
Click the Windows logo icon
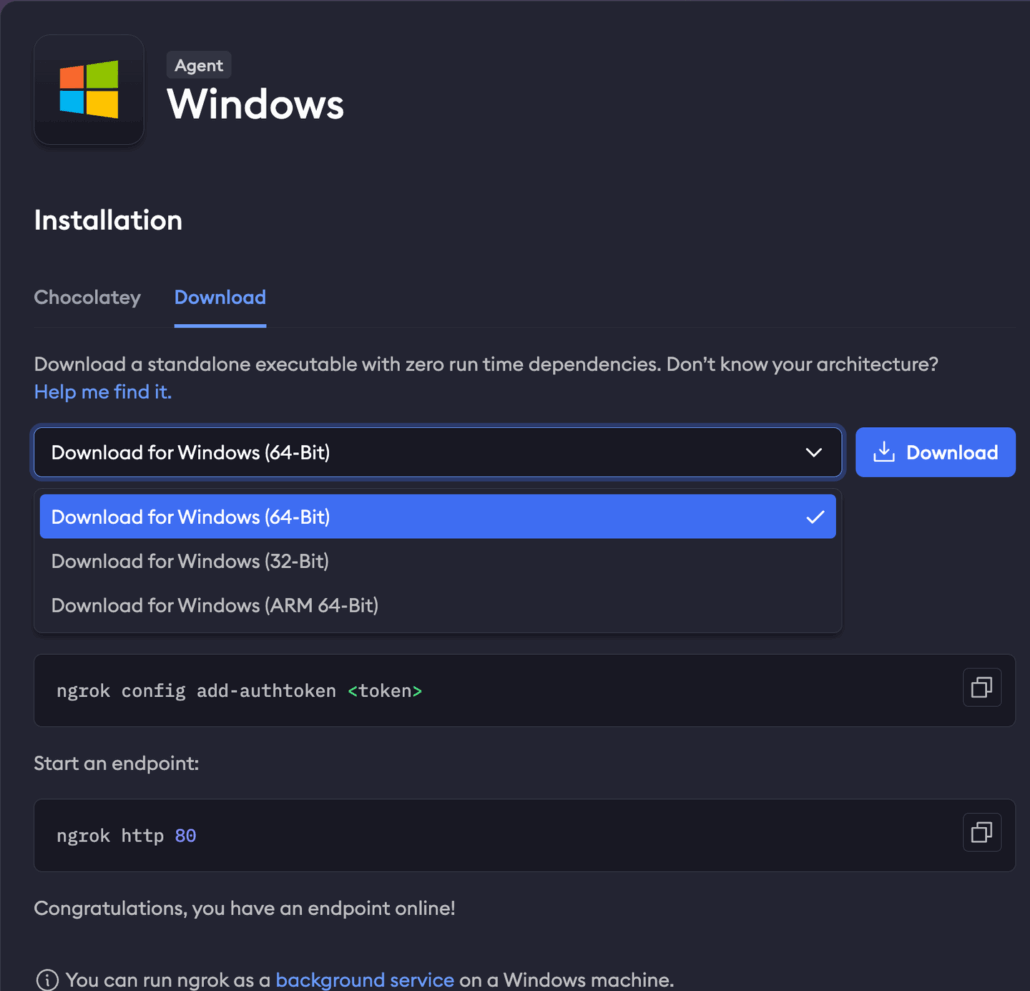point(89,90)
